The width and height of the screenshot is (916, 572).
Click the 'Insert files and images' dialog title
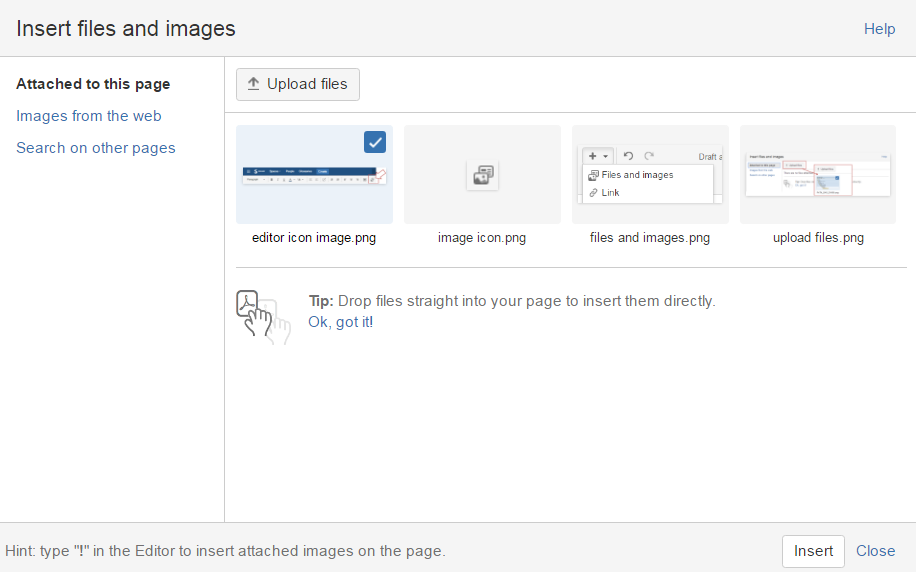pos(126,29)
